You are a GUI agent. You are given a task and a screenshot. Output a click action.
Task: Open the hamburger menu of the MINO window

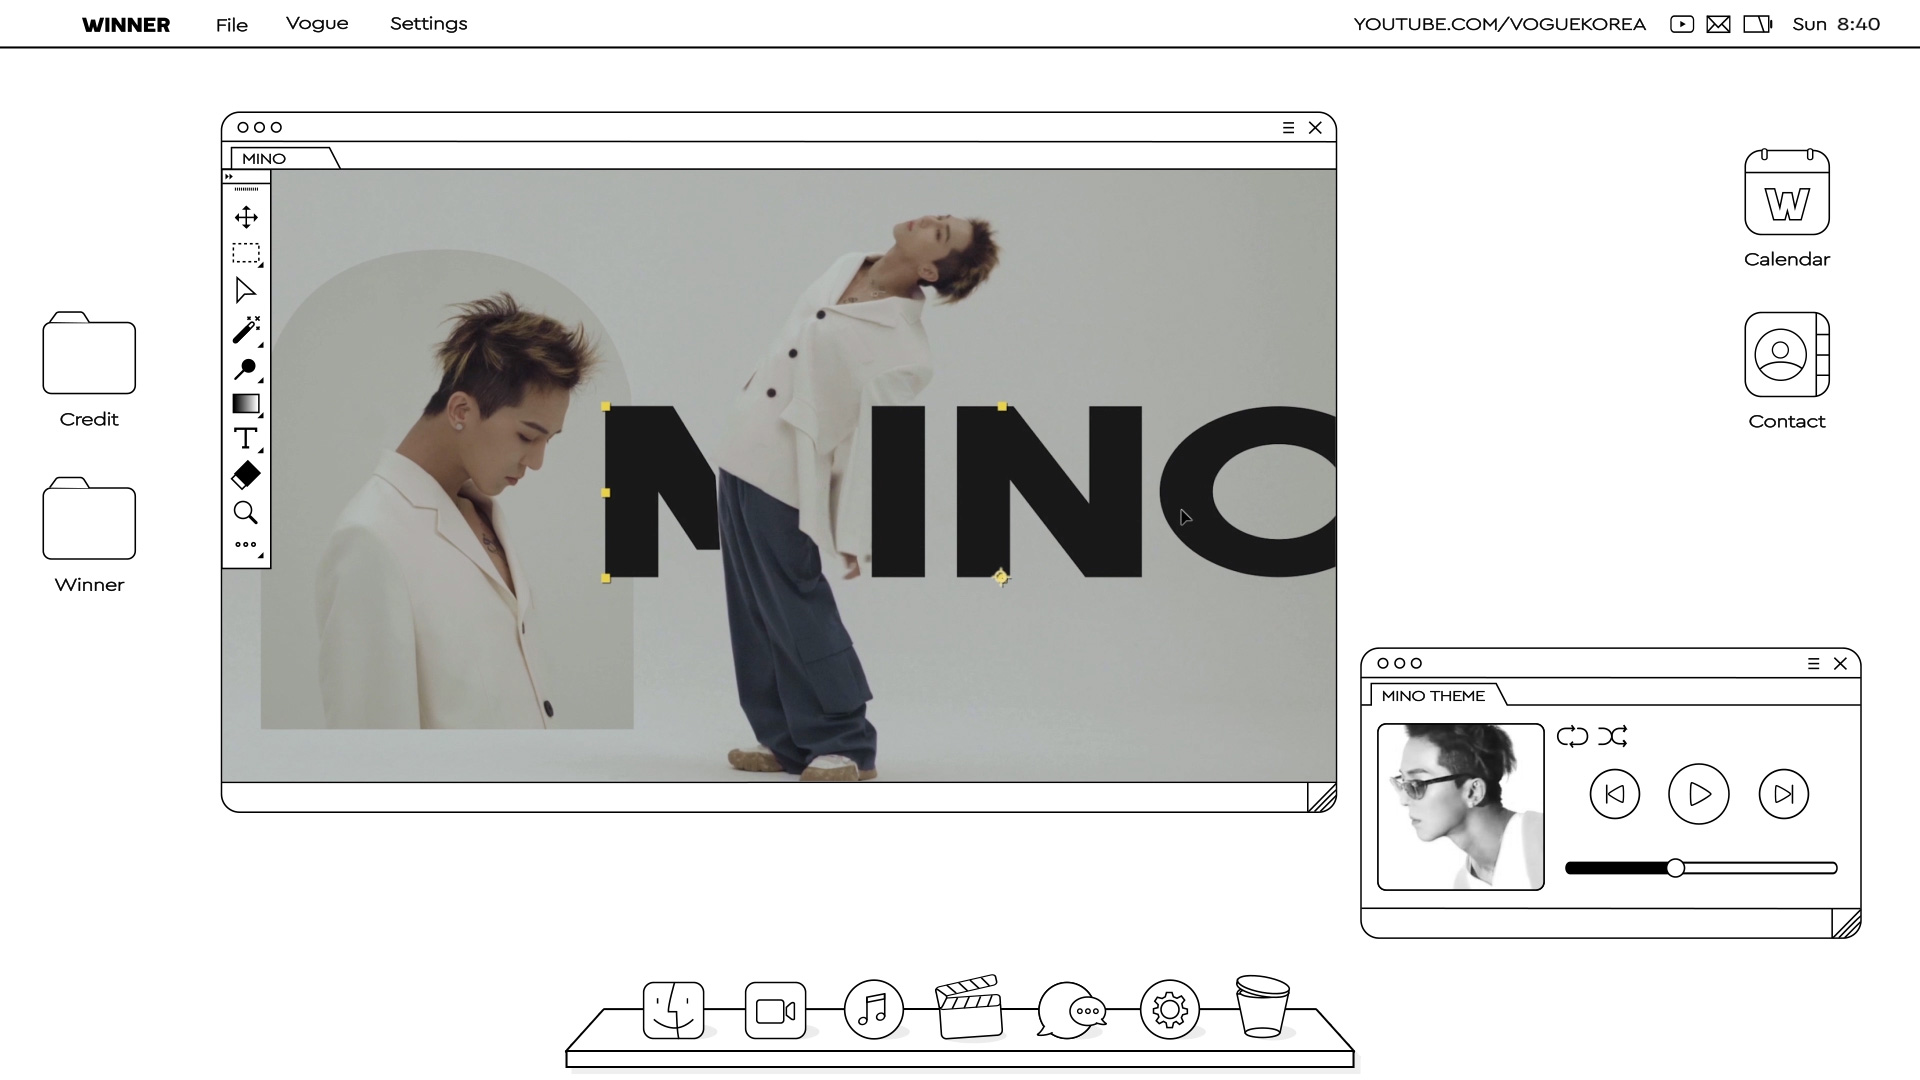(x=1288, y=128)
